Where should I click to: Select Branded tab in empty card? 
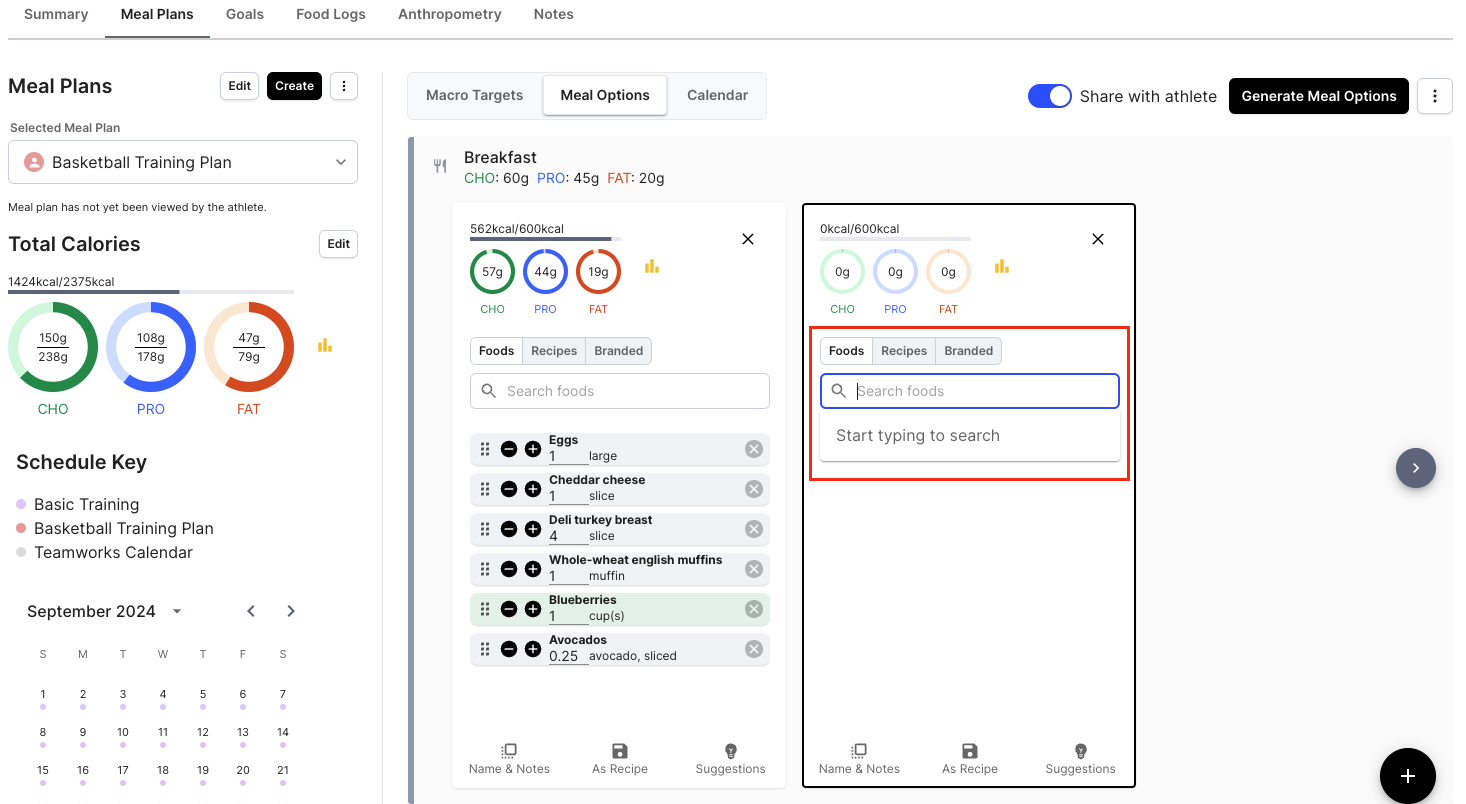pyautogui.click(x=969, y=351)
